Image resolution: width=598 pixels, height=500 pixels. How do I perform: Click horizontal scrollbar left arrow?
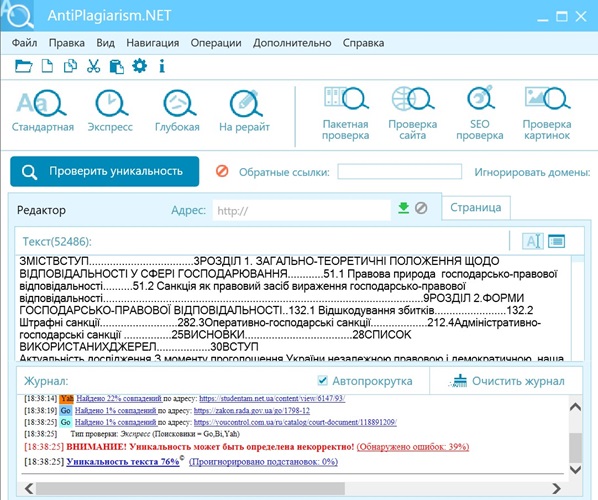click(x=29, y=488)
